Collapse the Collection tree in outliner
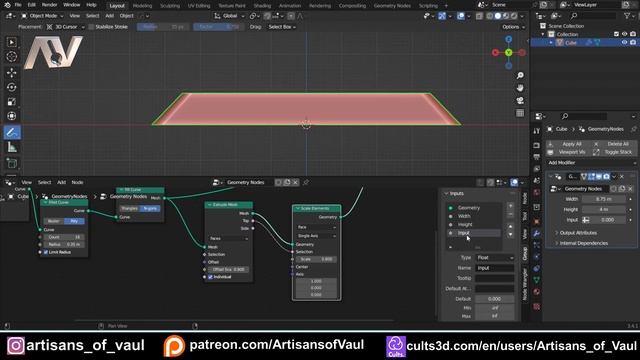Screen dimensions: 640x360 point(543,34)
